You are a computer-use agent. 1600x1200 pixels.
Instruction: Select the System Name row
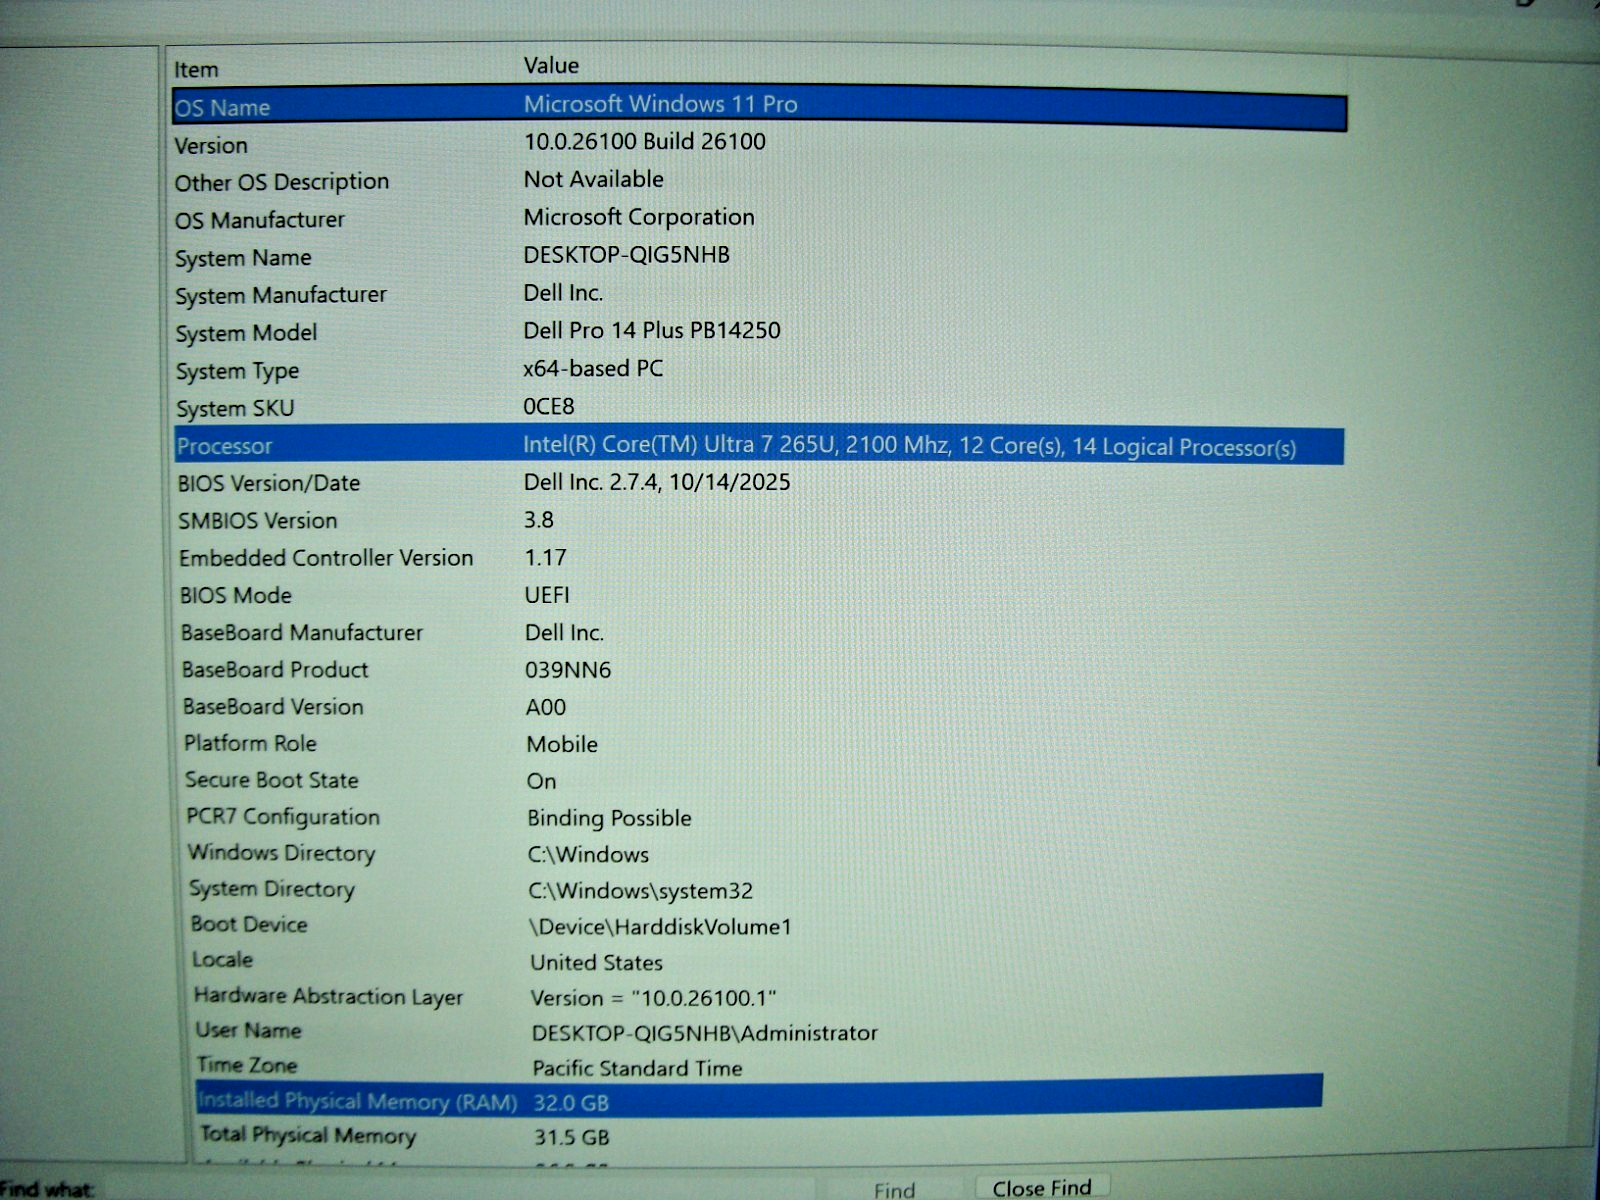click(x=244, y=258)
